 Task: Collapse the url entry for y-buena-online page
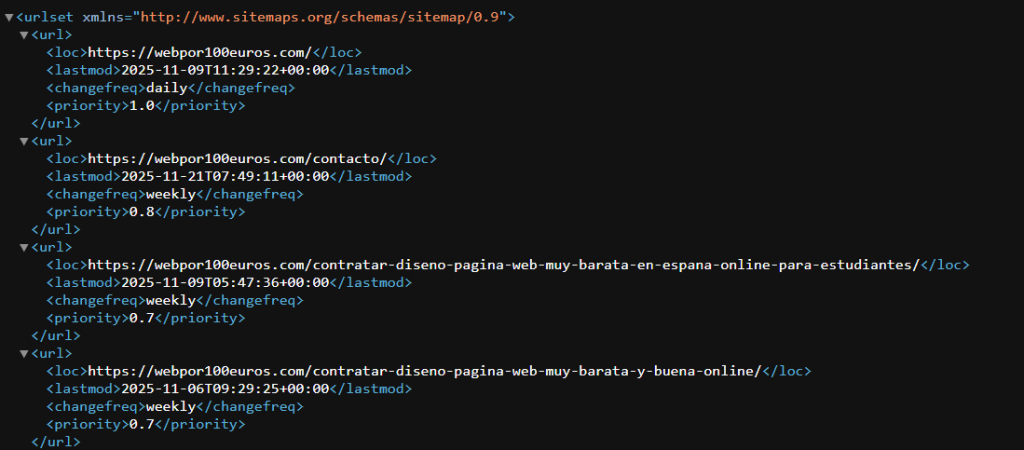point(24,353)
